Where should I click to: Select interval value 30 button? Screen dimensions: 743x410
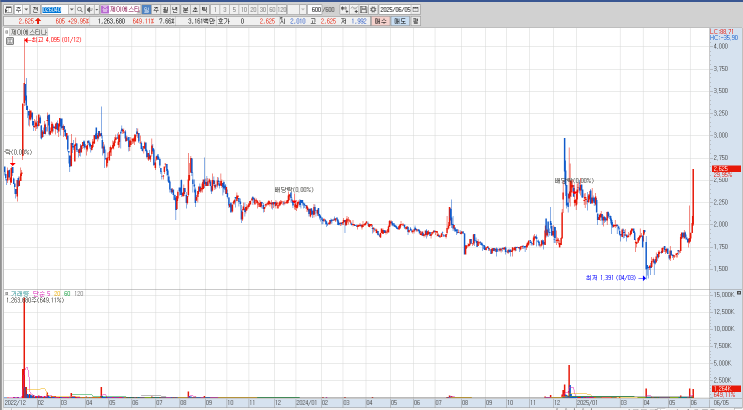263,9
